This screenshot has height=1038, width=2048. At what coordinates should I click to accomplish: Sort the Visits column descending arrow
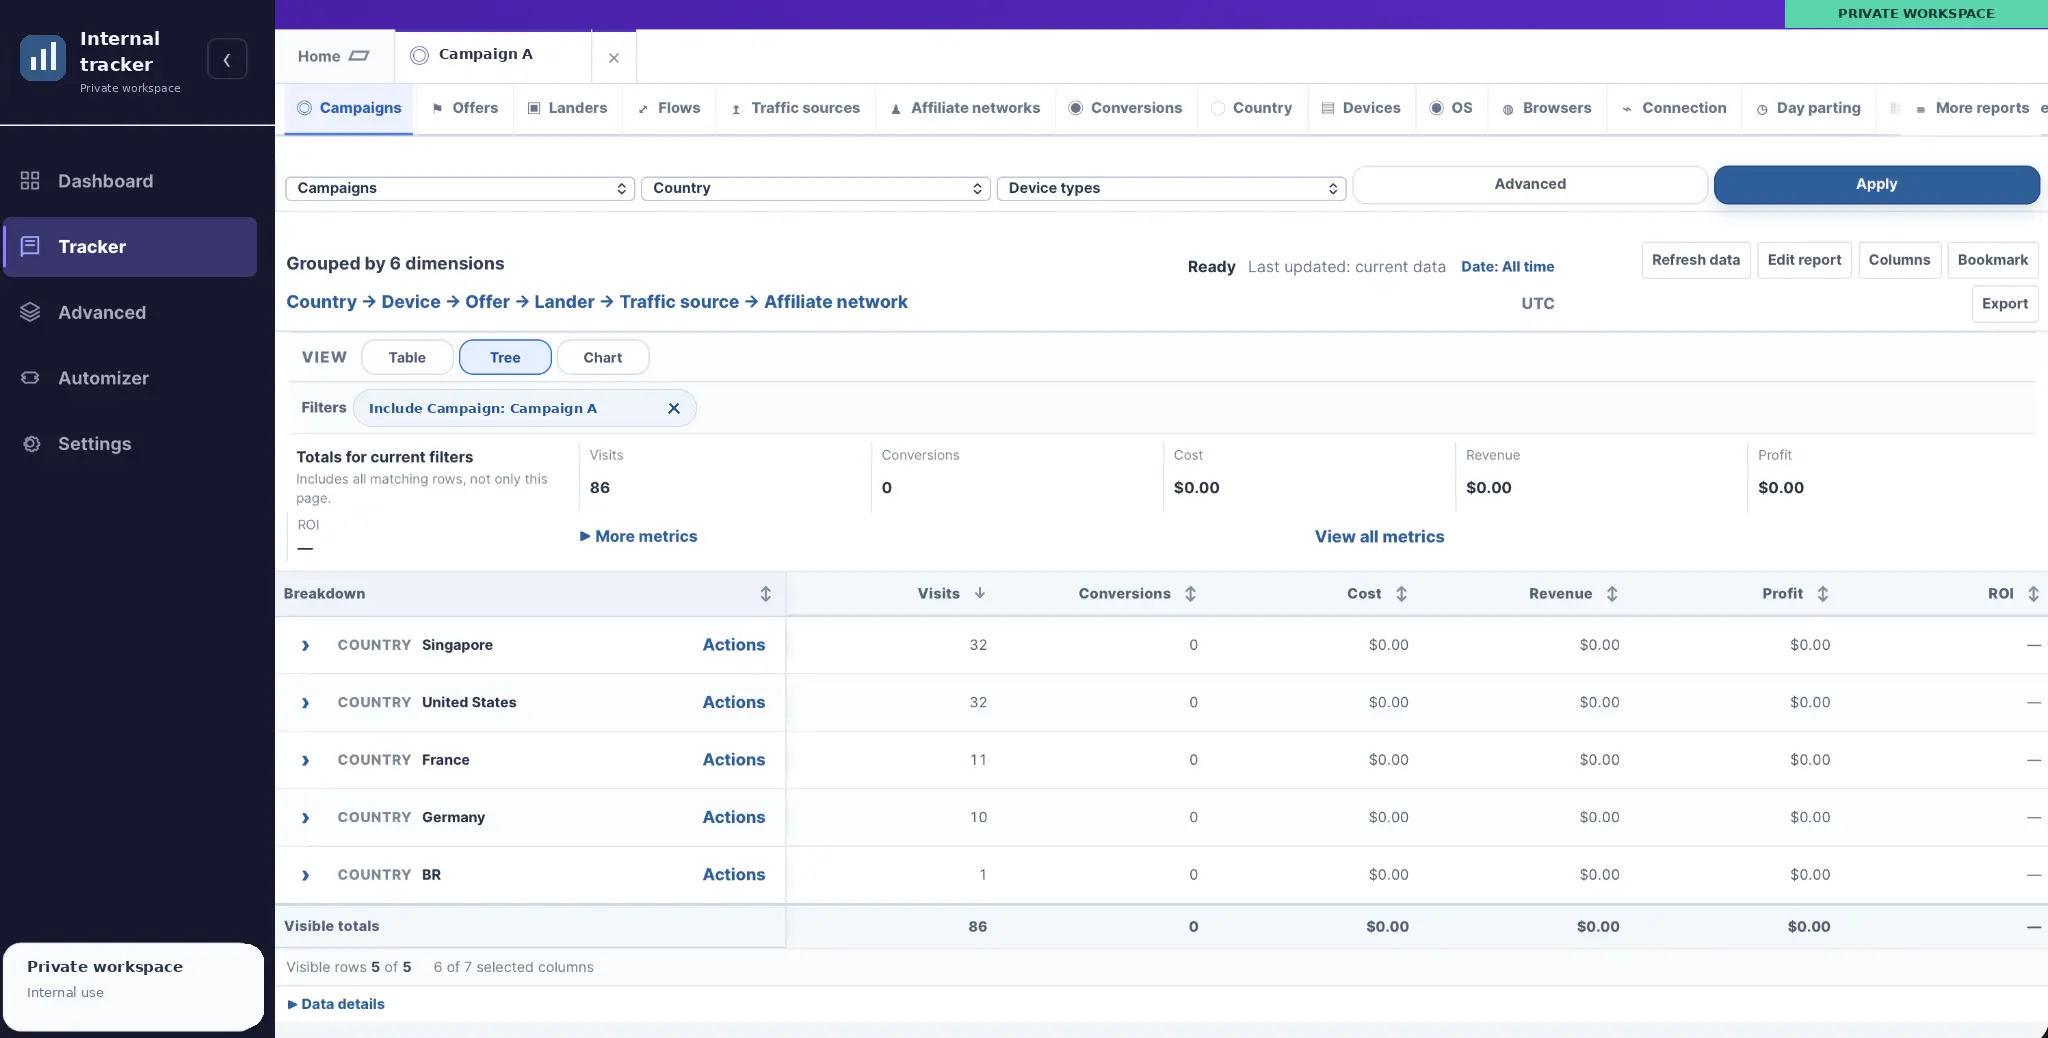click(980, 593)
